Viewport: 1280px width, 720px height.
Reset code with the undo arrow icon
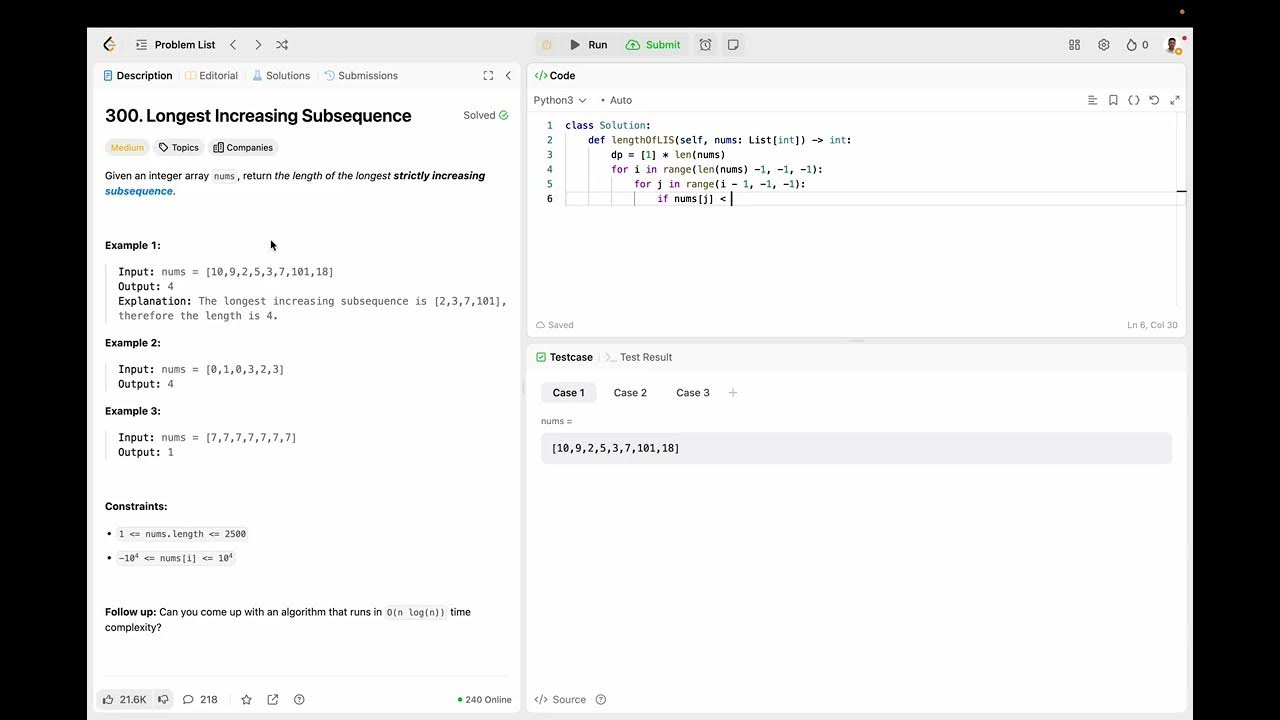tap(1154, 100)
